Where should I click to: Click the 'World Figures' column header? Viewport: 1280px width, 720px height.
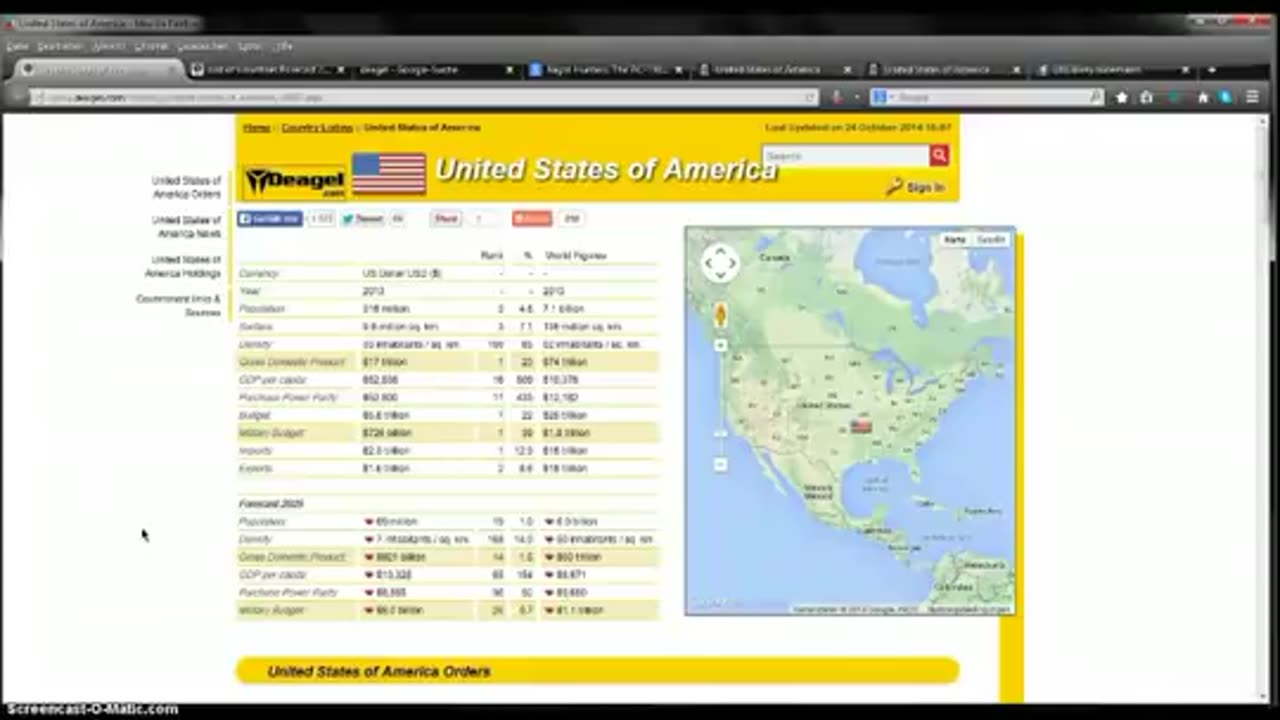pos(576,256)
